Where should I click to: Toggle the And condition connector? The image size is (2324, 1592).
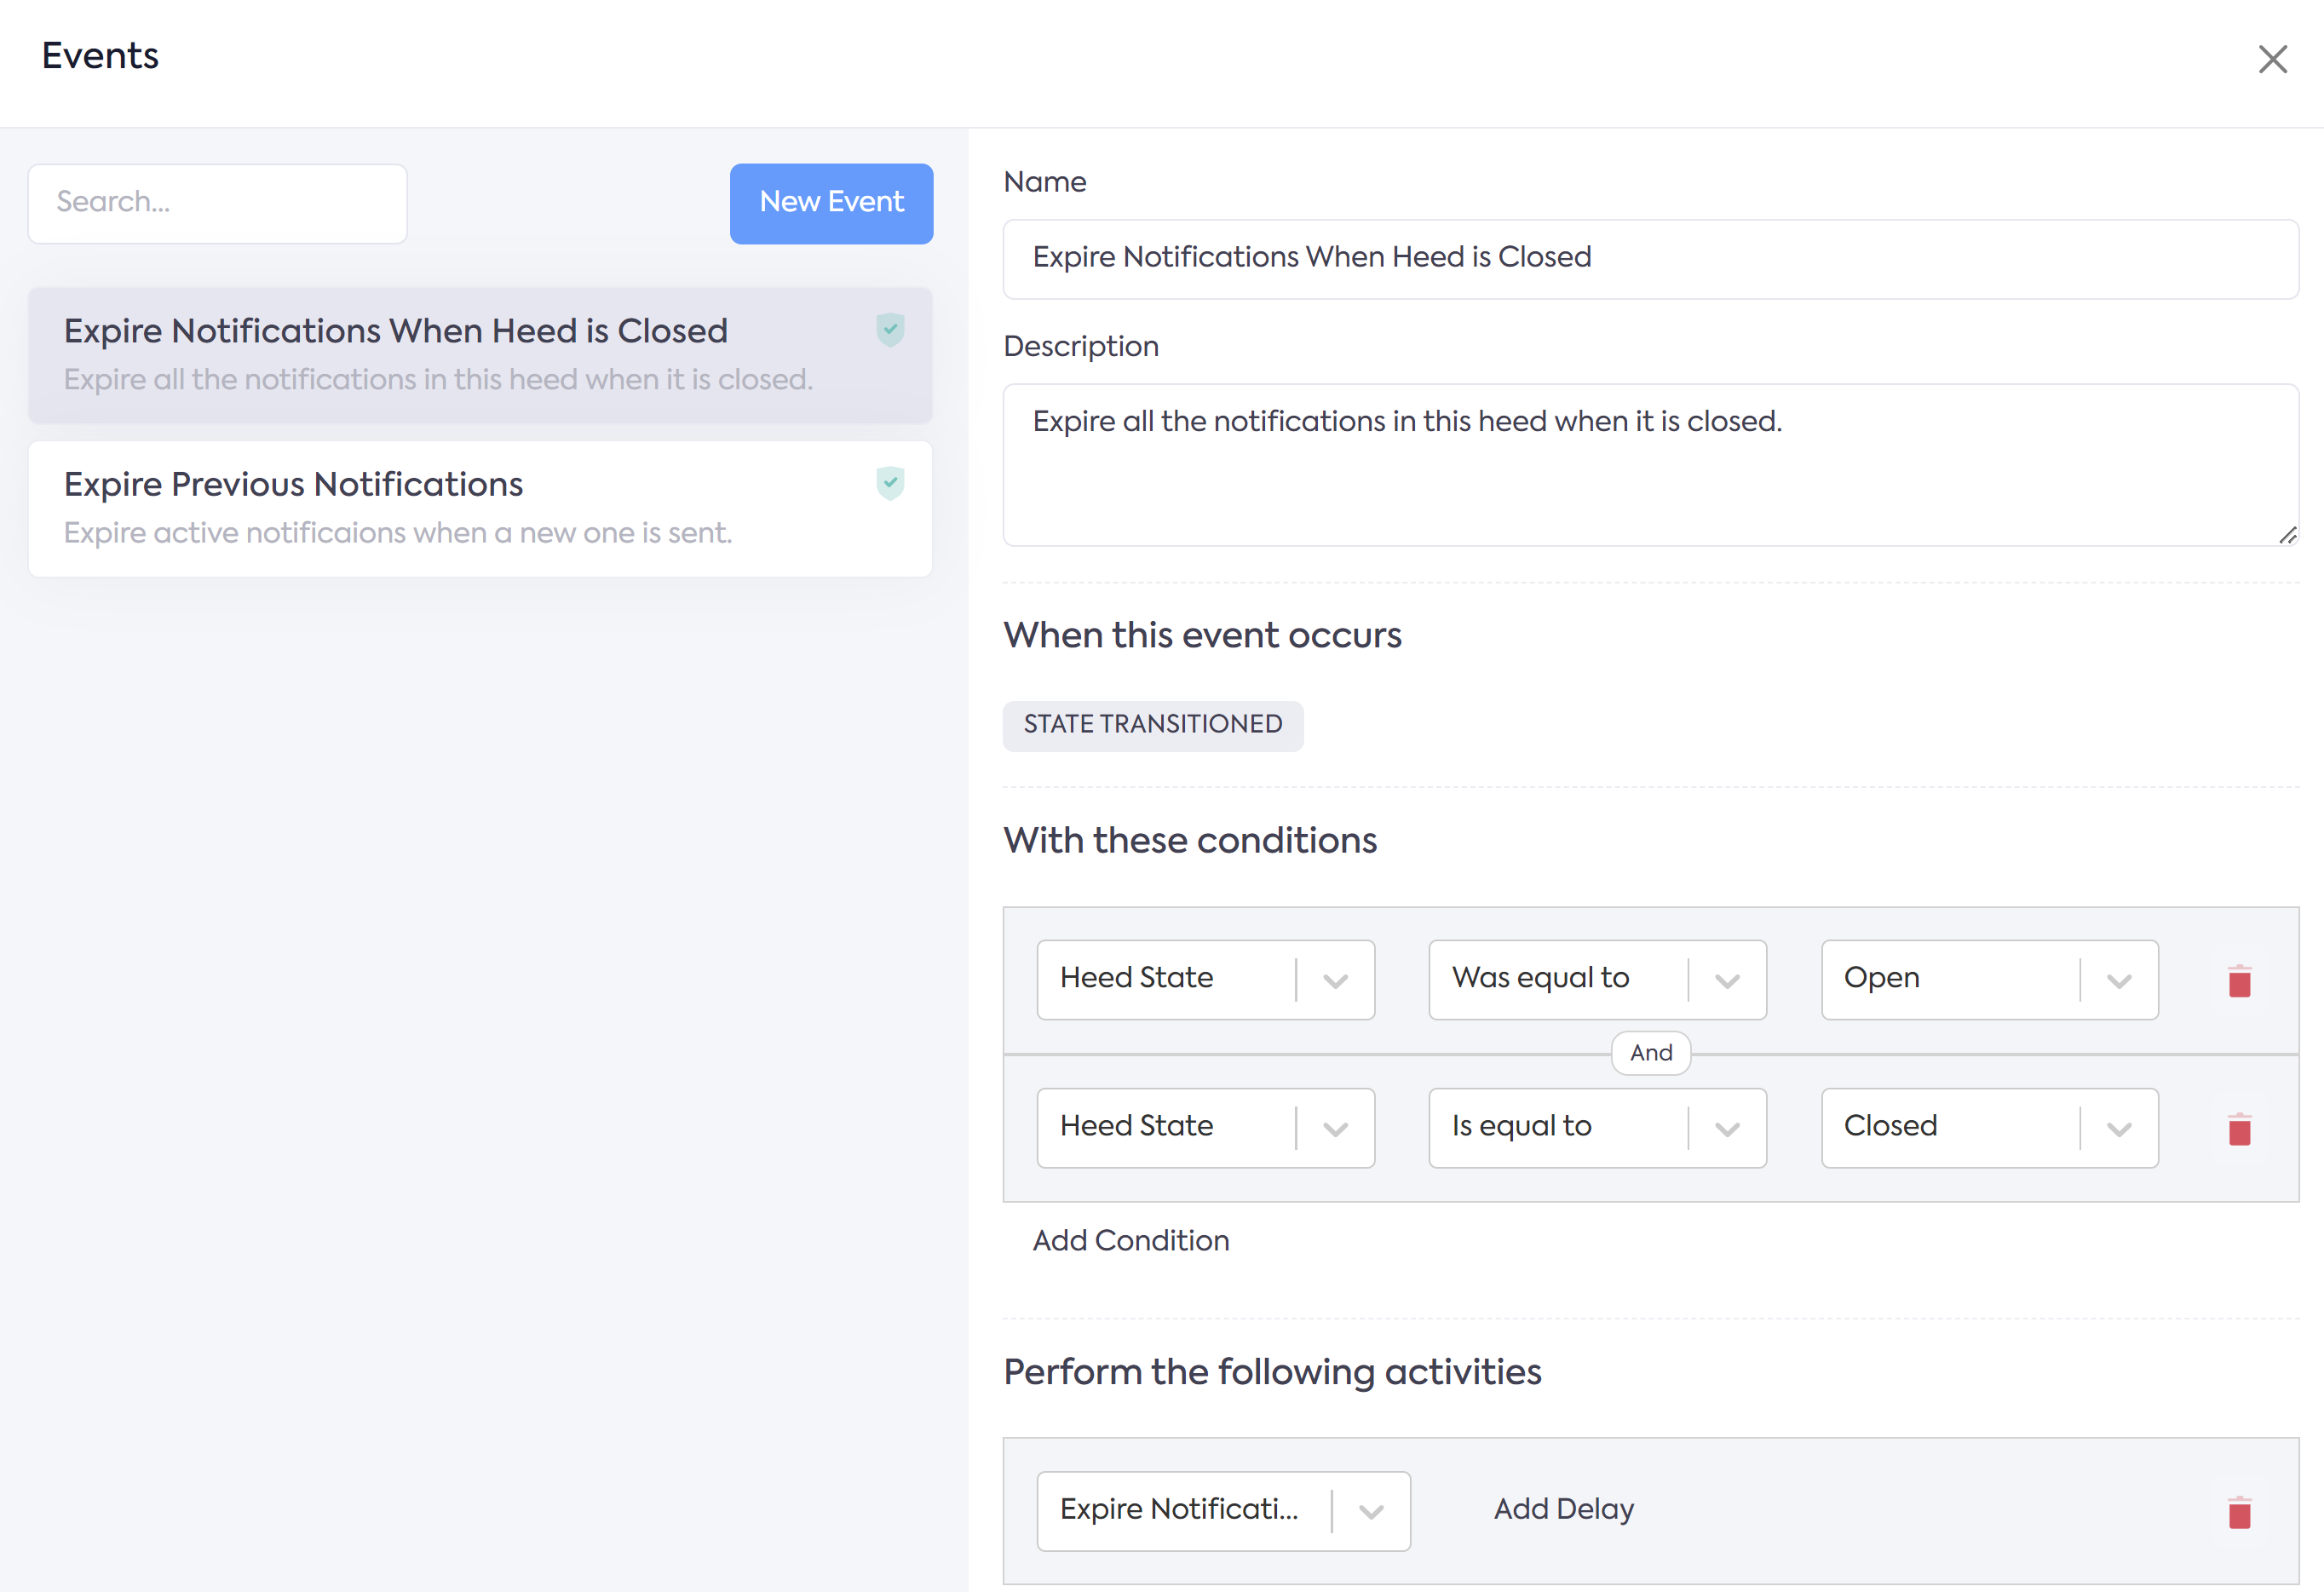click(1650, 1053)
